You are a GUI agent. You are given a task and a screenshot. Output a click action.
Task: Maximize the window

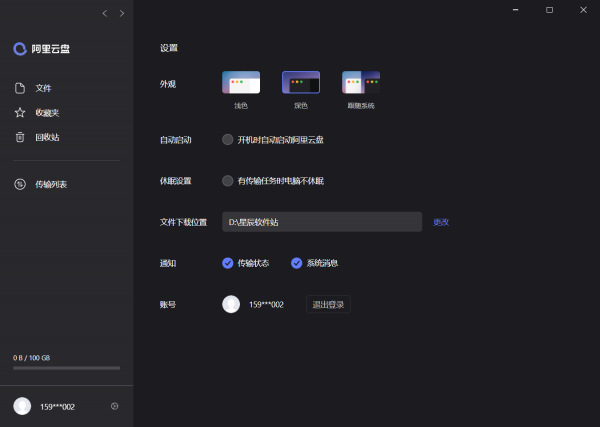tap(549, 10)
